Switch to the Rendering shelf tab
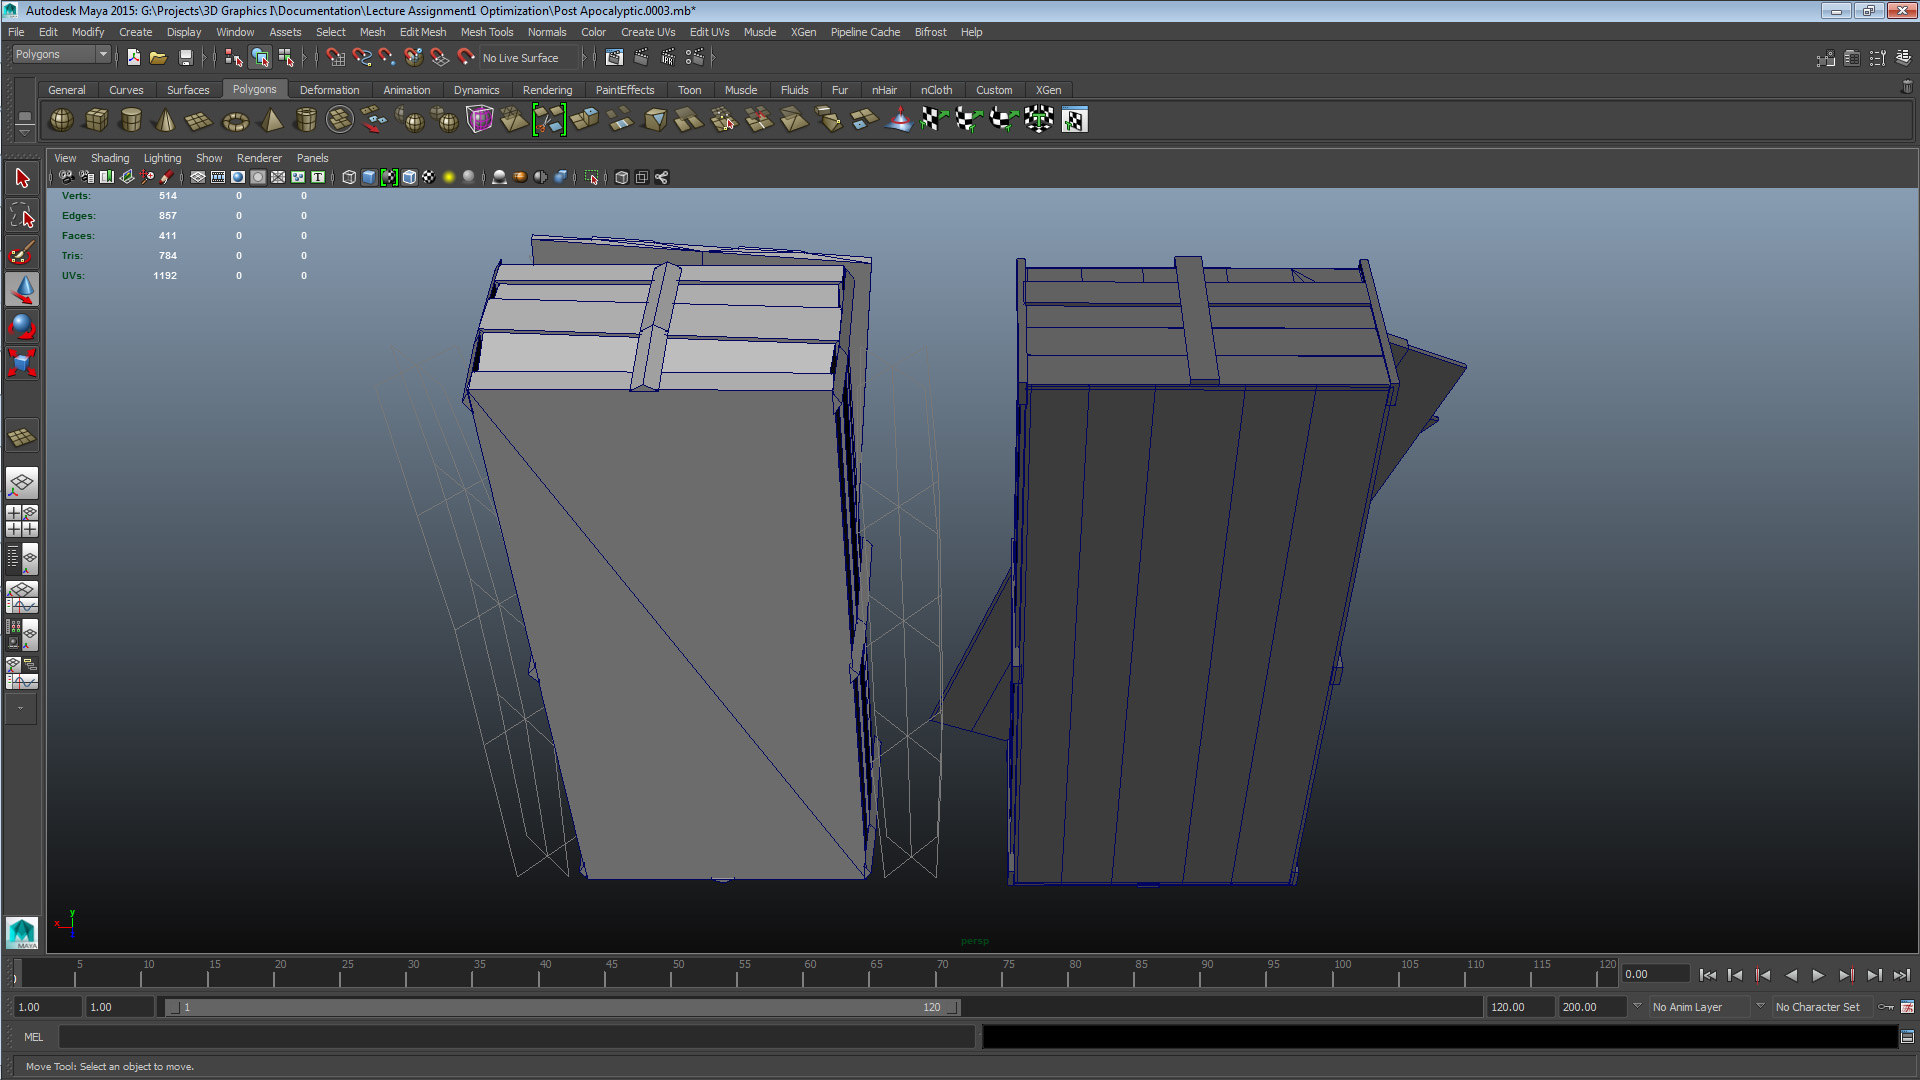This screenshot has width=1920, height=1080. 547,90
